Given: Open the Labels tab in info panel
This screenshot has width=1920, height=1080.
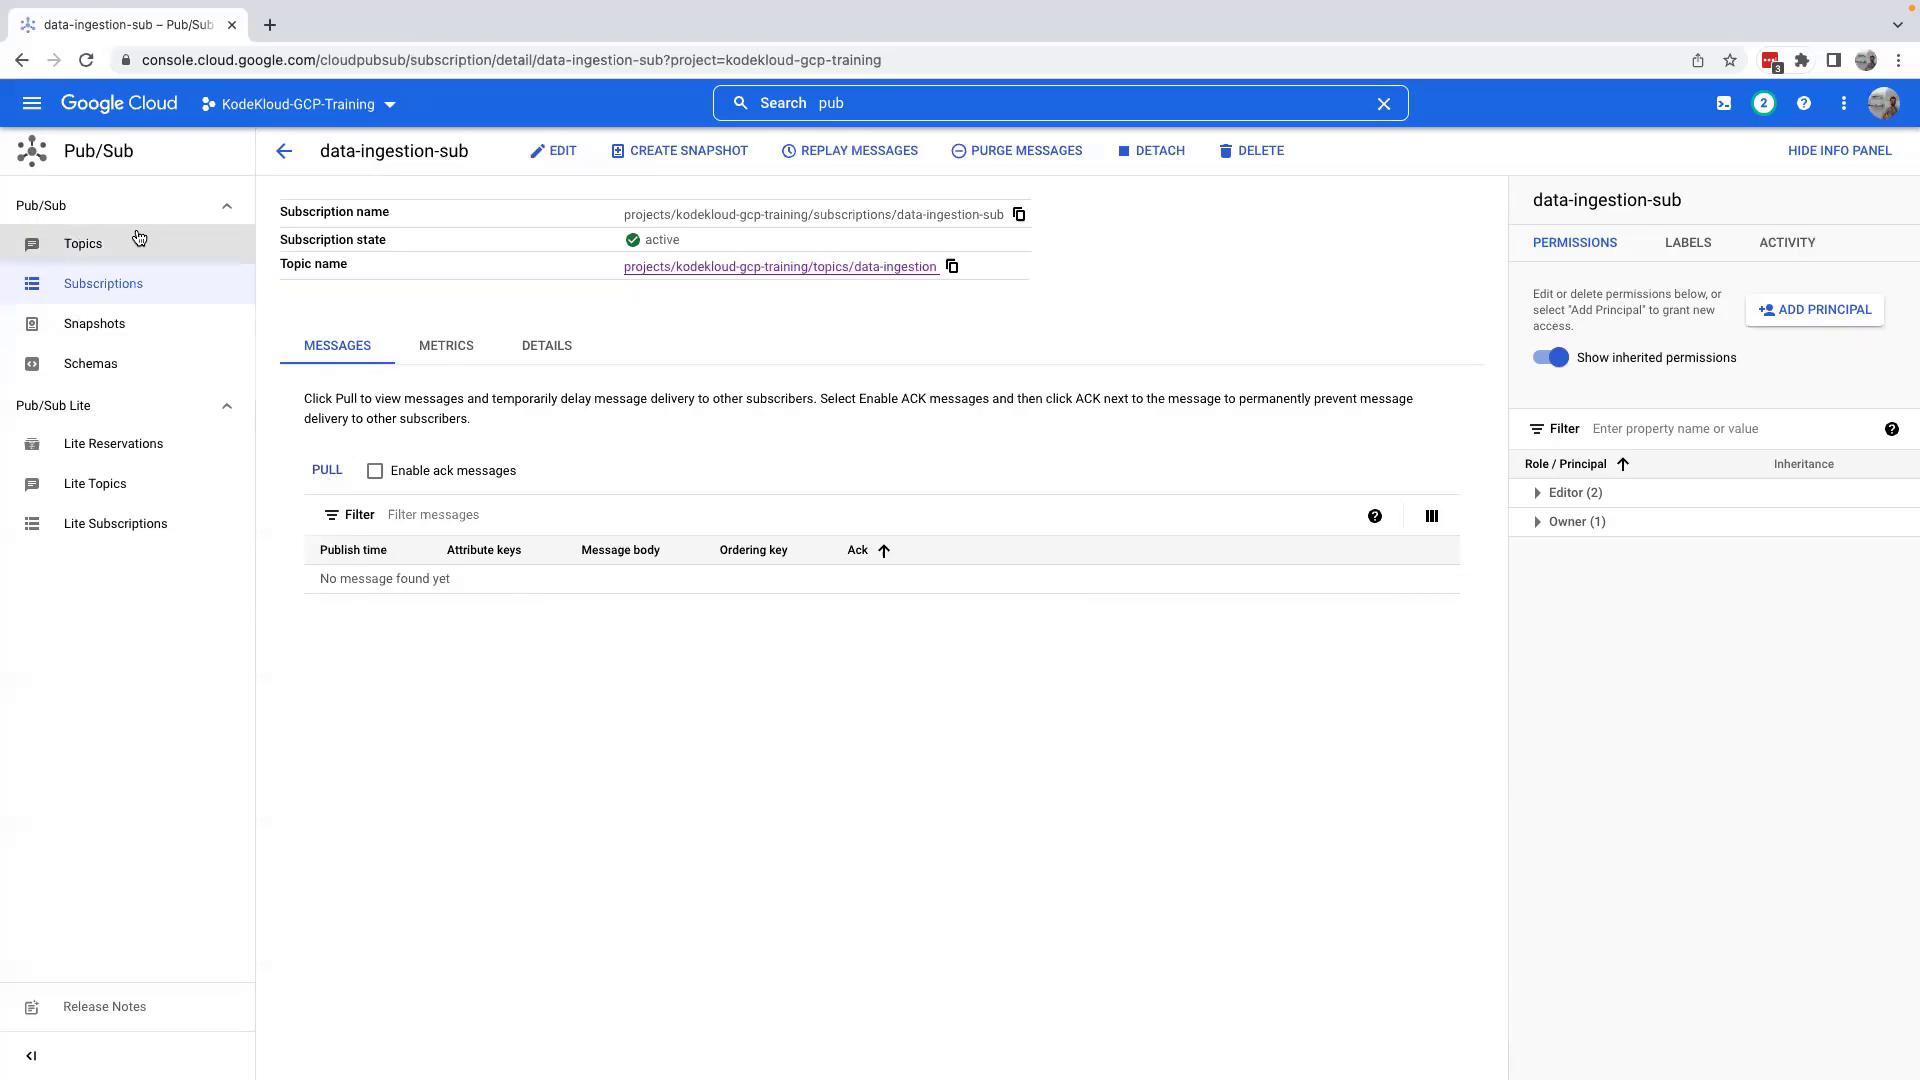Looking at the screenshot, I should coord(1687,243).
